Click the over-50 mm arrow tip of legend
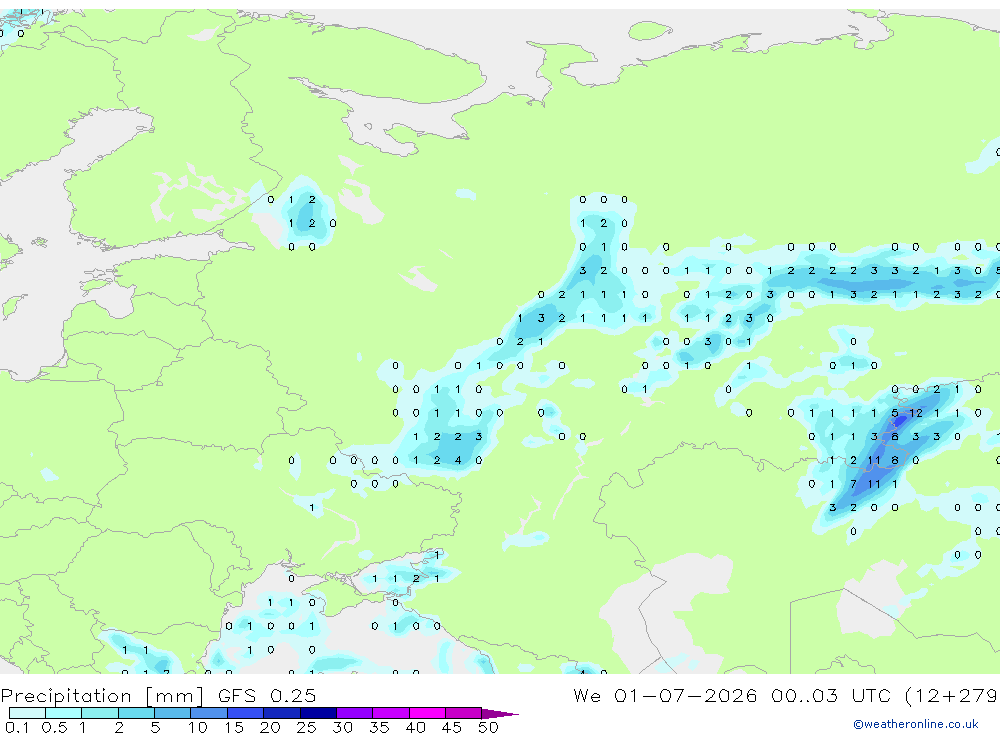The width and height of the screenshot is (1000, 733). 500,713
